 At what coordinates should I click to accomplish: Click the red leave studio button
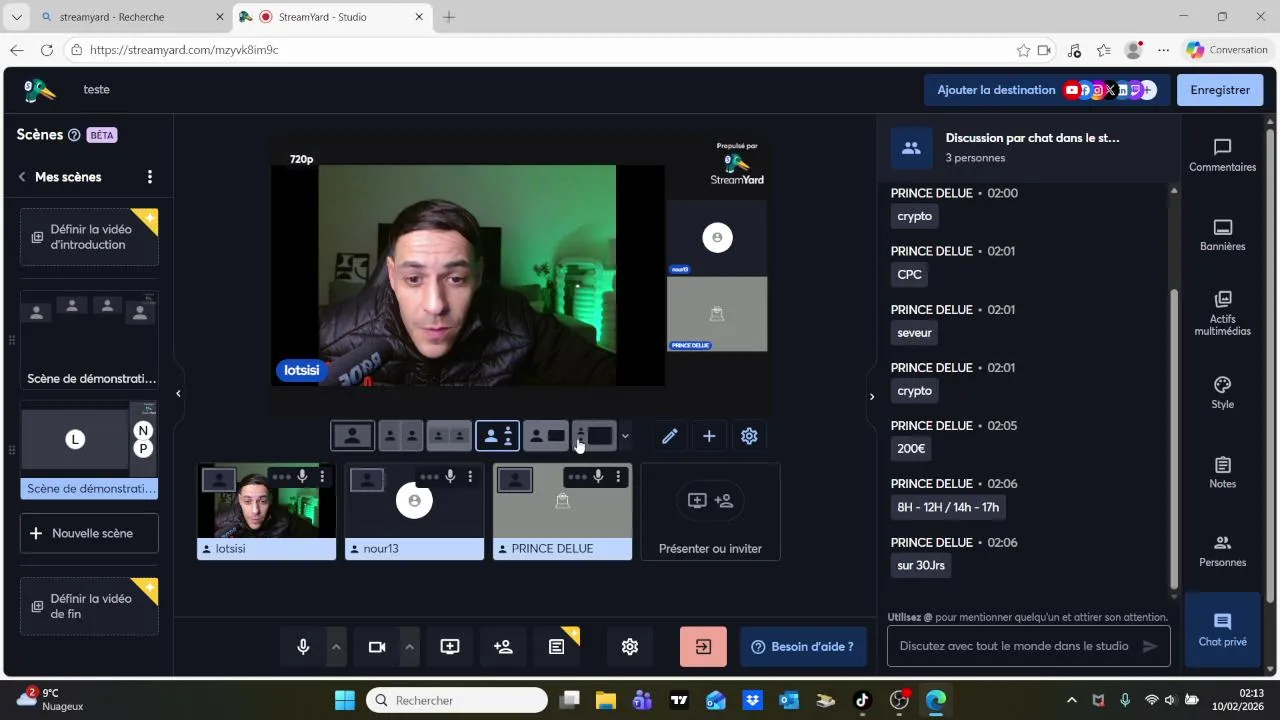click(x=703, y=647)
